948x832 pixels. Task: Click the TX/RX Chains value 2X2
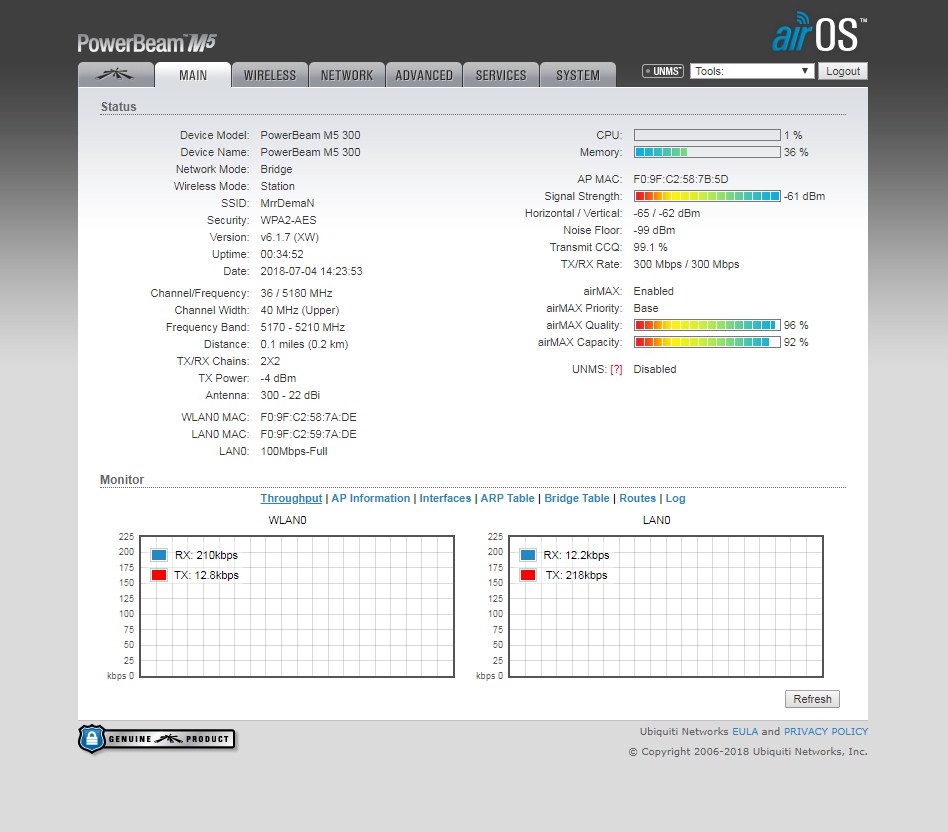(270, 362)
